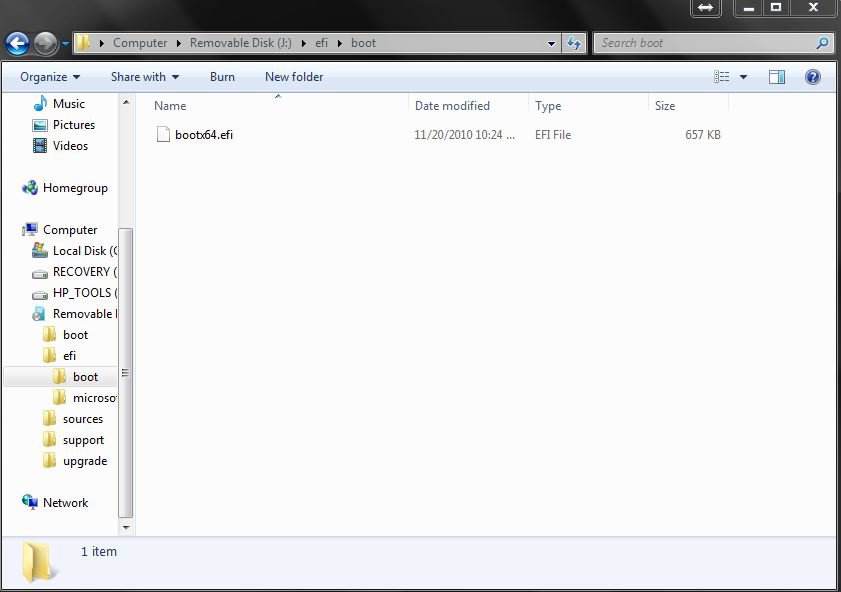This screenshot has height=592, width=841.
Task: Type in the Search boot field
Action: coord(705,43)
